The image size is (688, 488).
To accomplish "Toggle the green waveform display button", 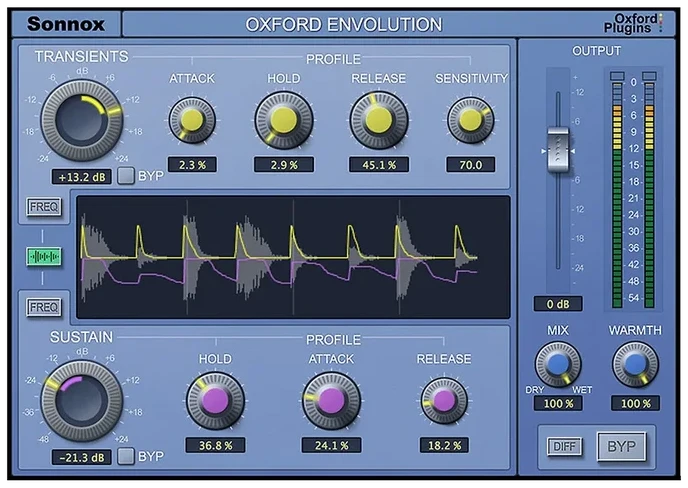I will [x=43, y=257].
